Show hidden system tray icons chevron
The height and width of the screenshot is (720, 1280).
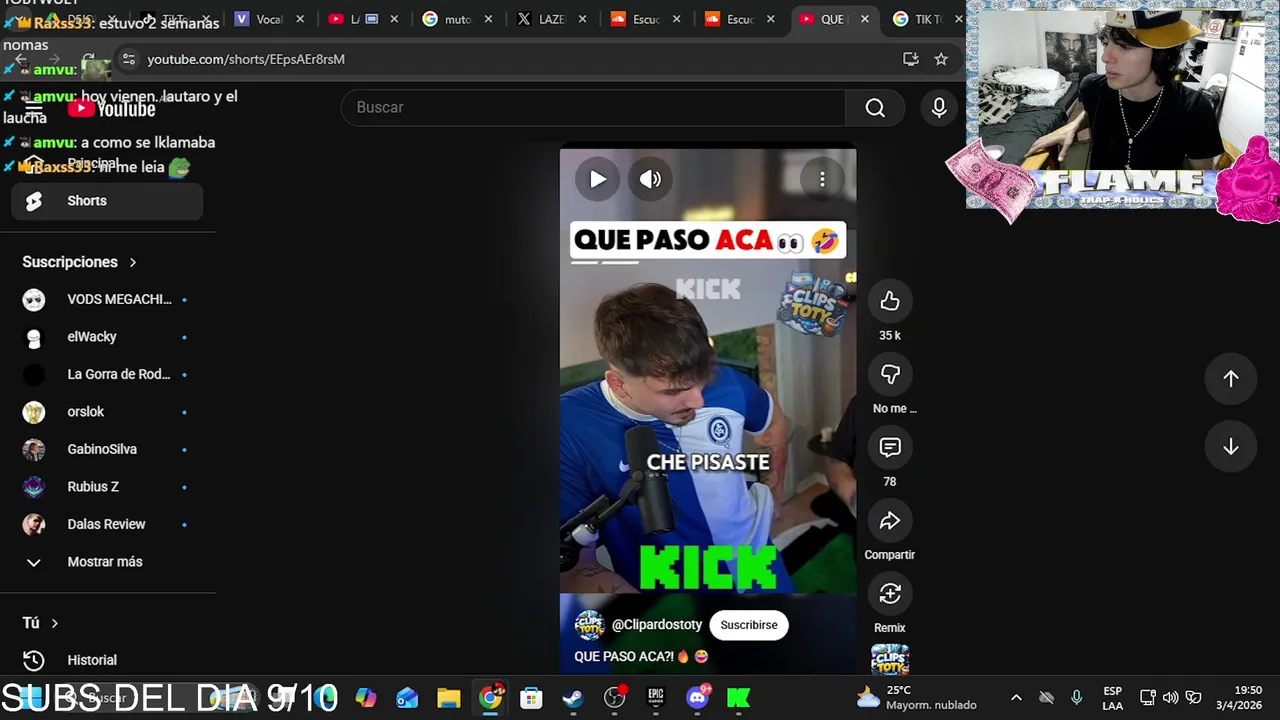(1016, 698)
